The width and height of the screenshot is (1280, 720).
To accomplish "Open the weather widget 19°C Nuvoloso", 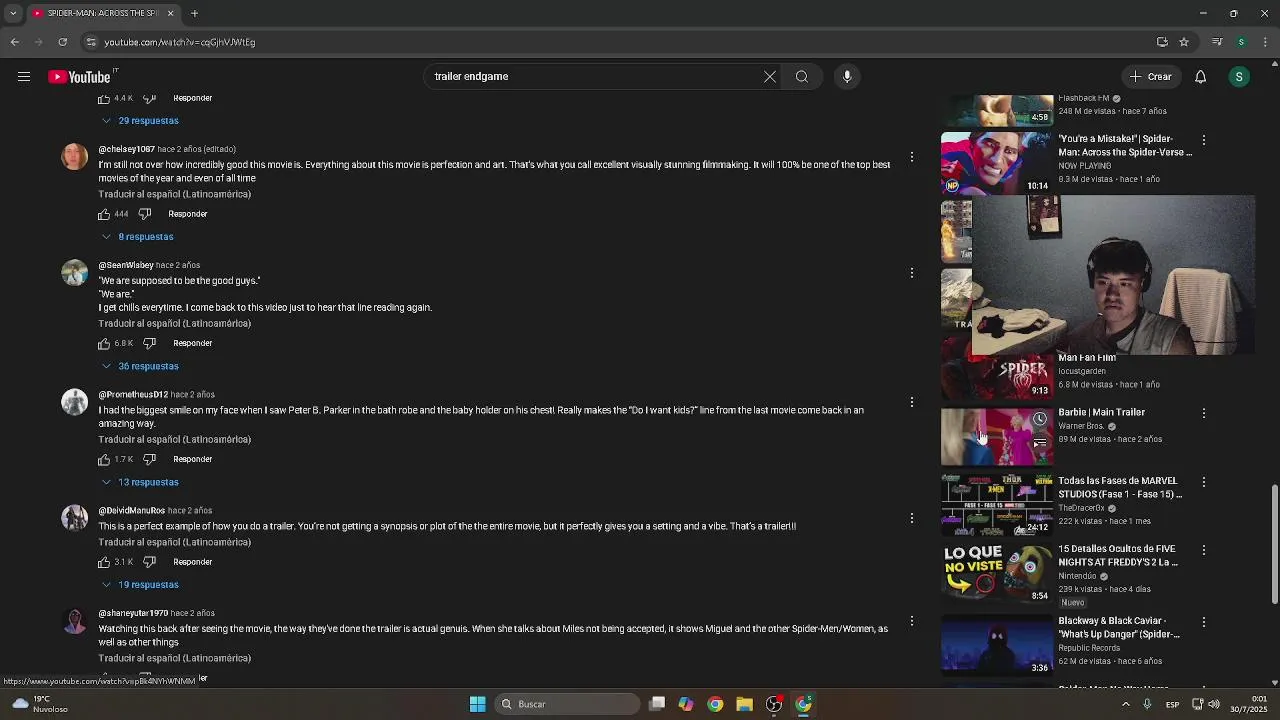I will (38, 704).
